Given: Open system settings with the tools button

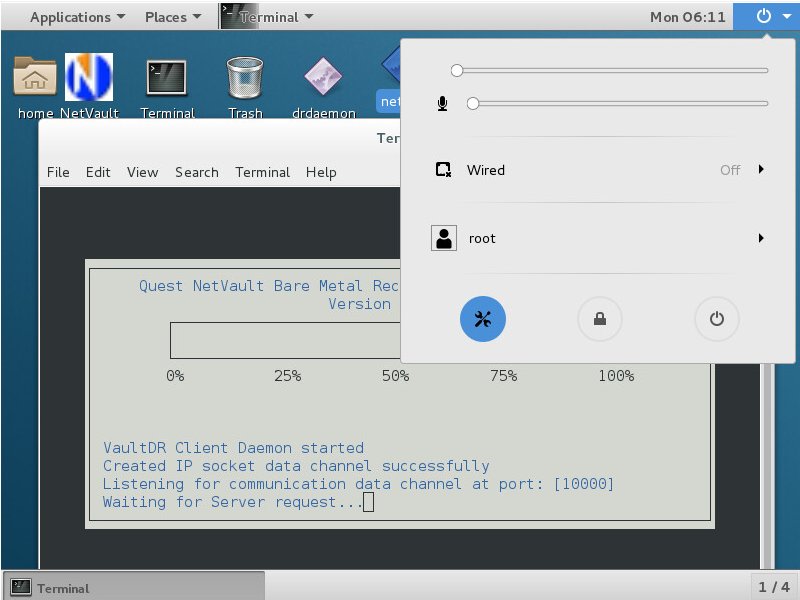Looking at the screenshot, I should (x=483, y=319).
